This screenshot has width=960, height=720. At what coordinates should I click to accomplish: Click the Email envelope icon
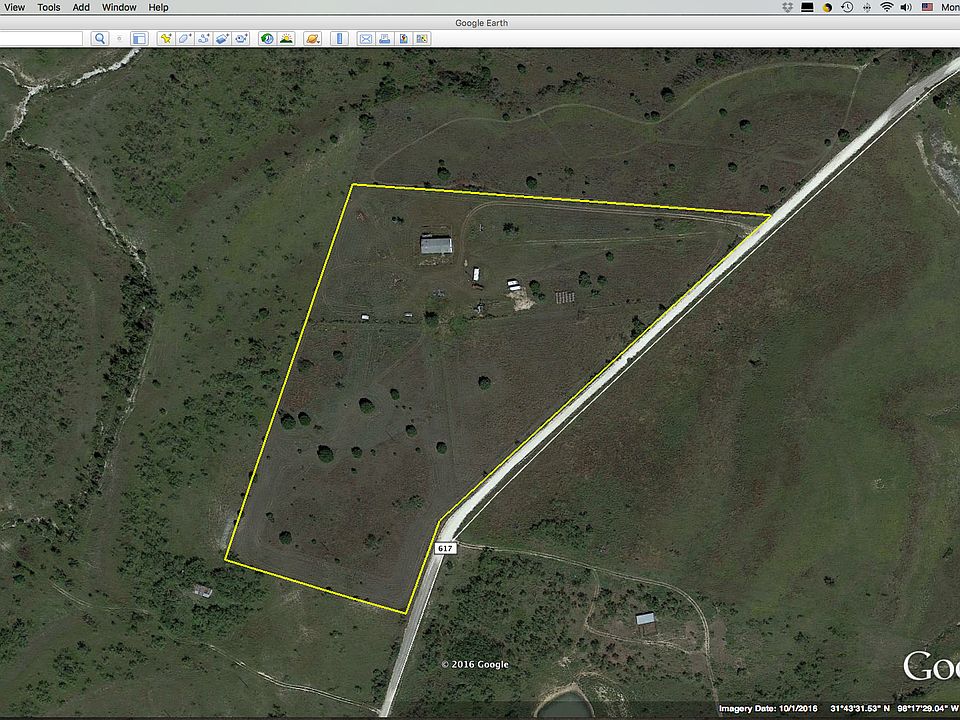pyautogui.click(x=366, y=39)
